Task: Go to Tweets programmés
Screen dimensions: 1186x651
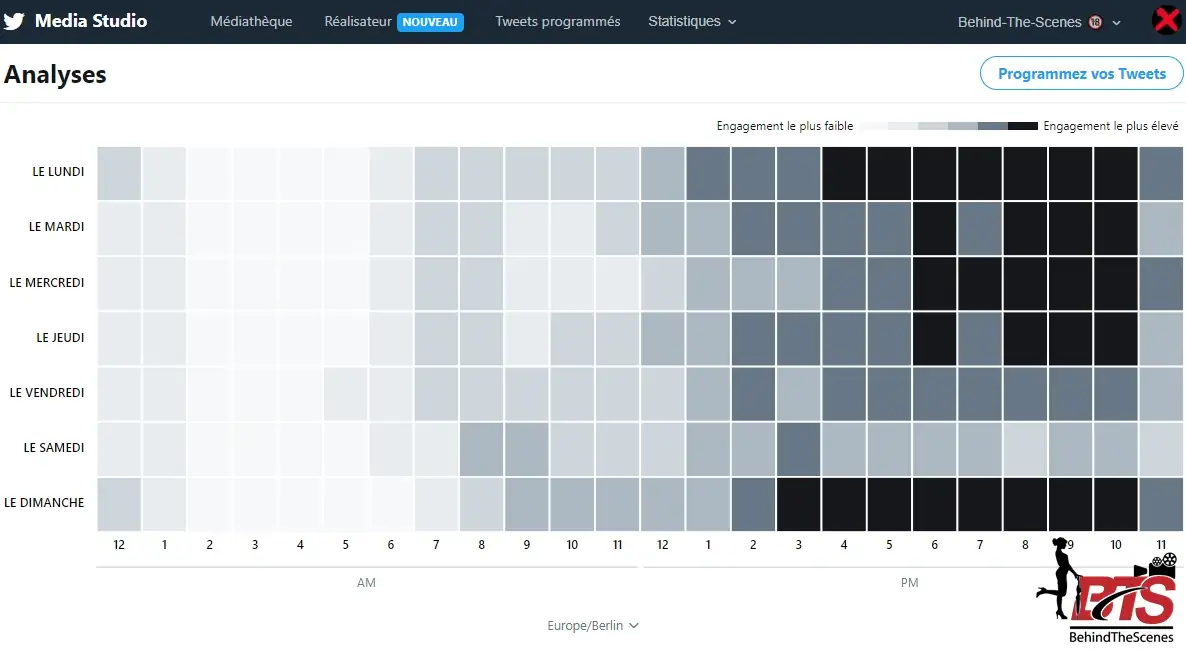Action: pyautogui.click(x=557, y=22)
